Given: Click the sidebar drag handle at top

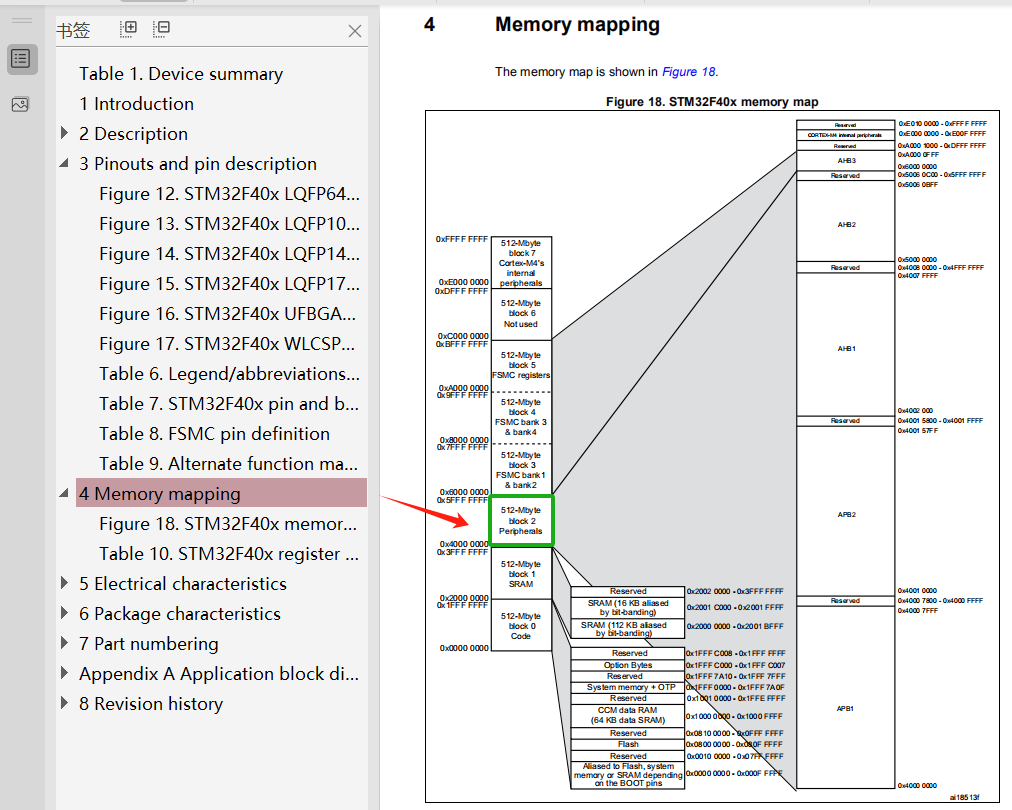Looking at the screenshot, I should (x=20, y=20).
